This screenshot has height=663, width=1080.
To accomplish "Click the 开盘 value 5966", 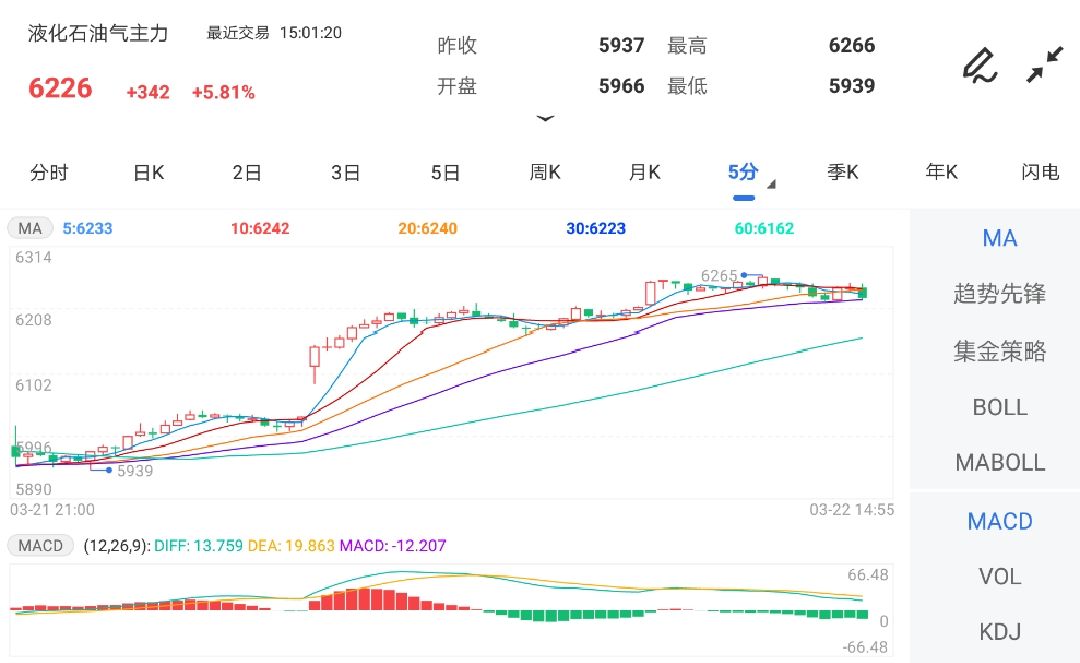I will [621, 86].
